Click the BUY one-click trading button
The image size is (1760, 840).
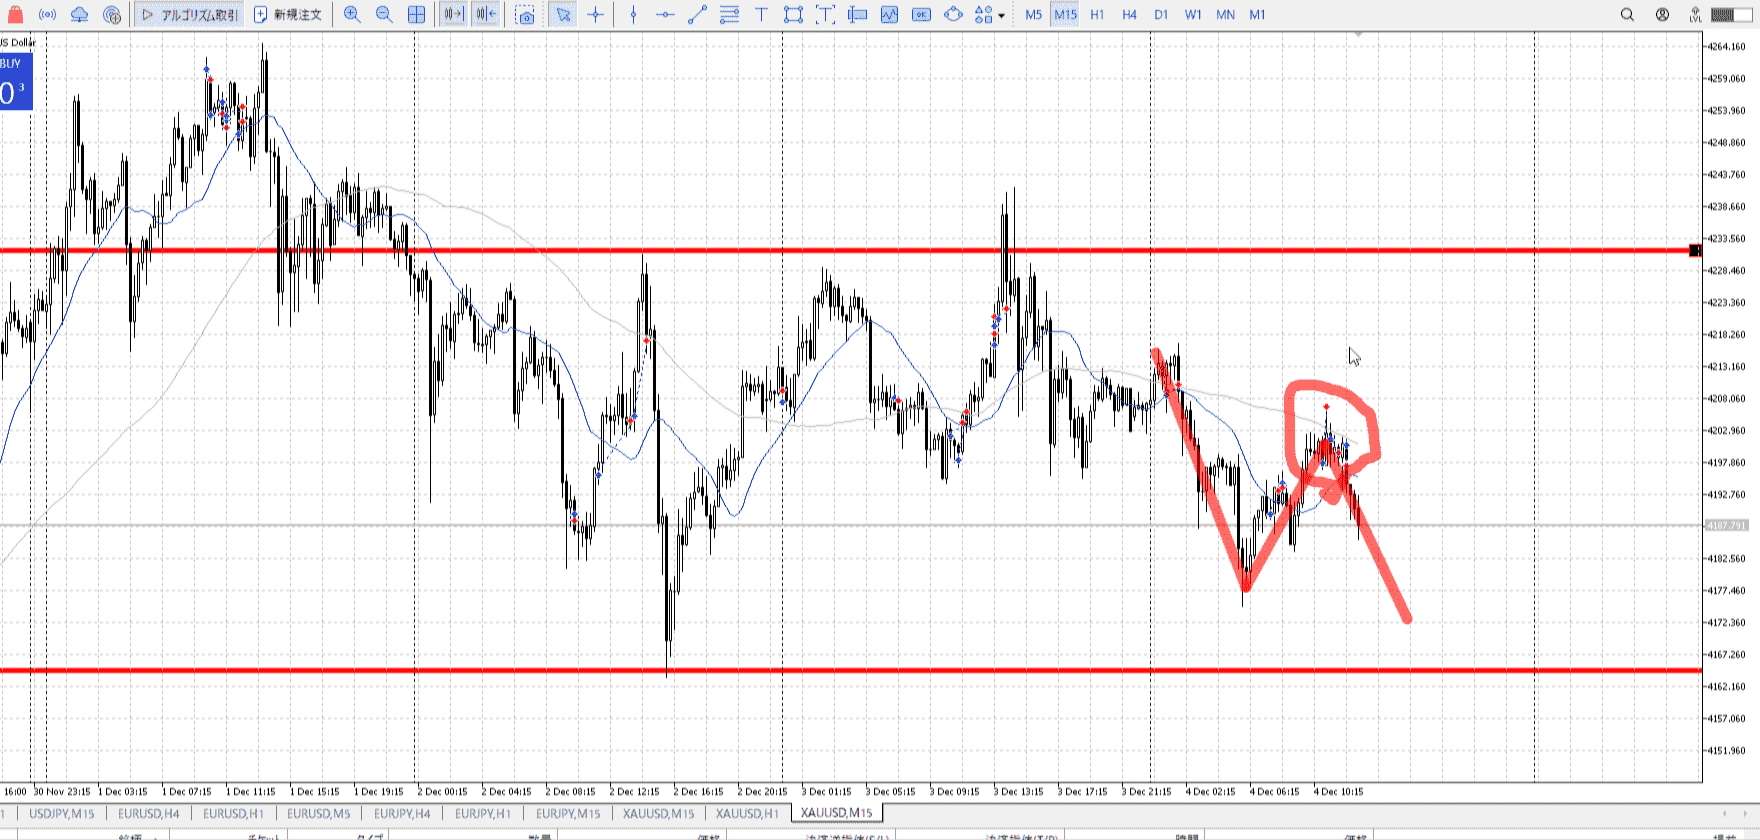click(16, 82)
